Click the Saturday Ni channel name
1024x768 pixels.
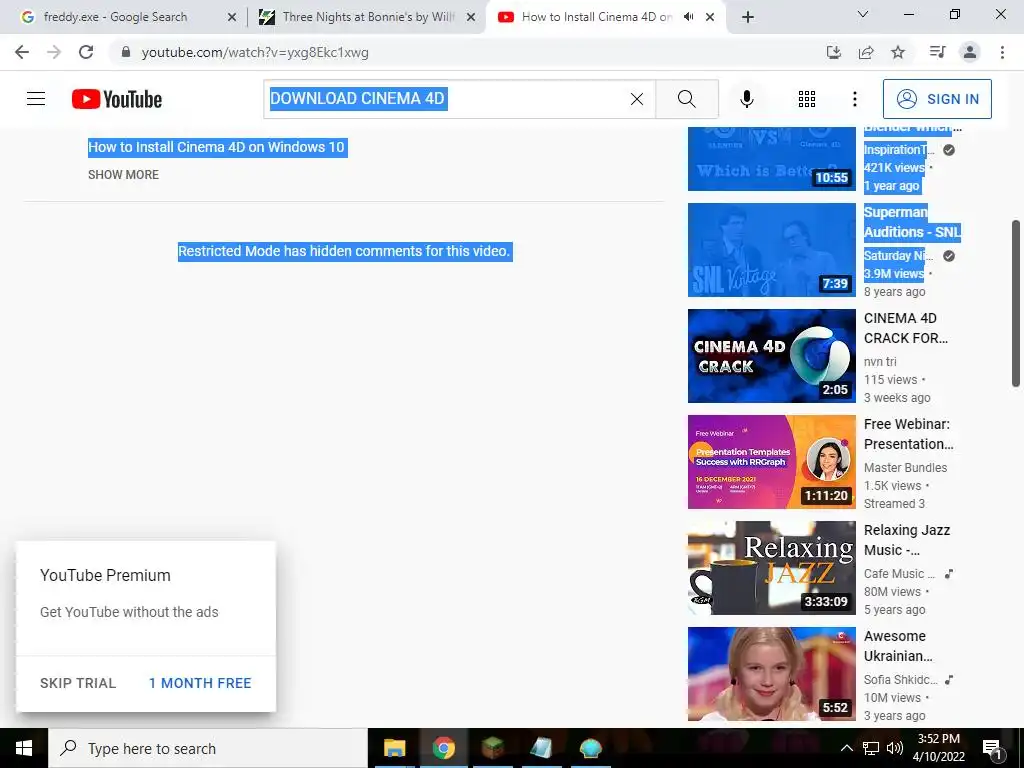click(898, 255)
